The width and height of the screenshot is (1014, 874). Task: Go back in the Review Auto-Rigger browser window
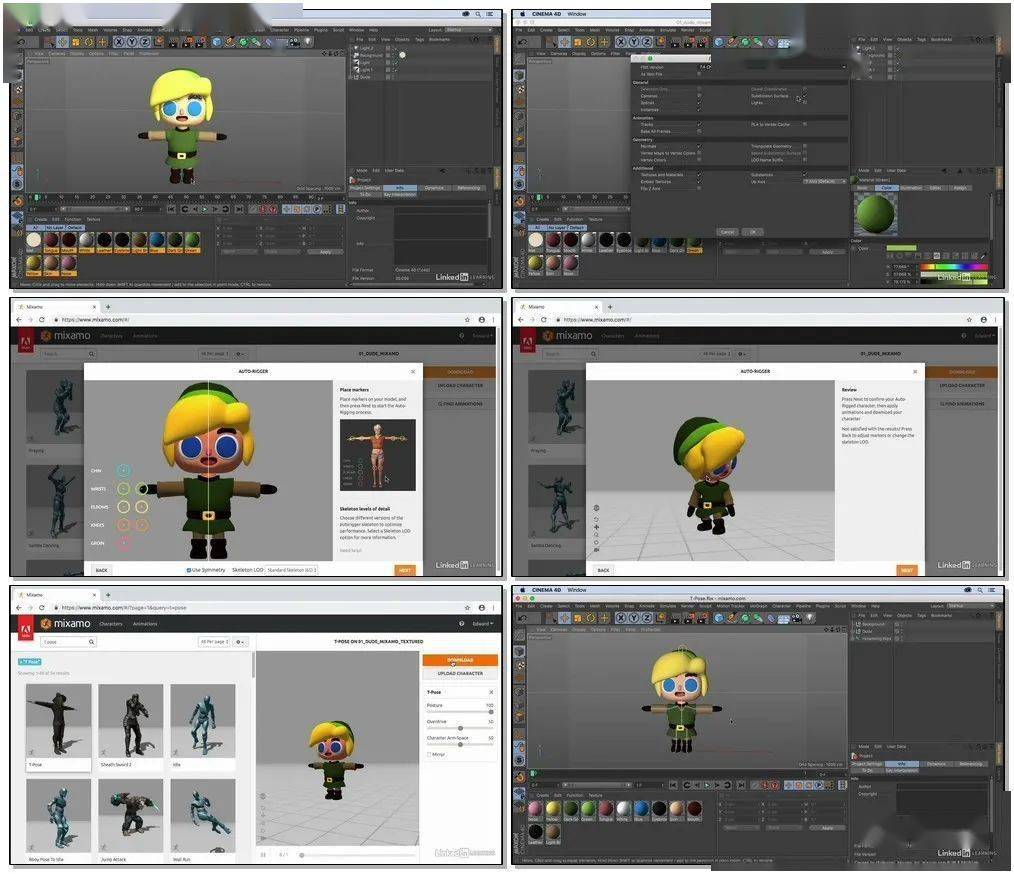(x=521, y=319)
